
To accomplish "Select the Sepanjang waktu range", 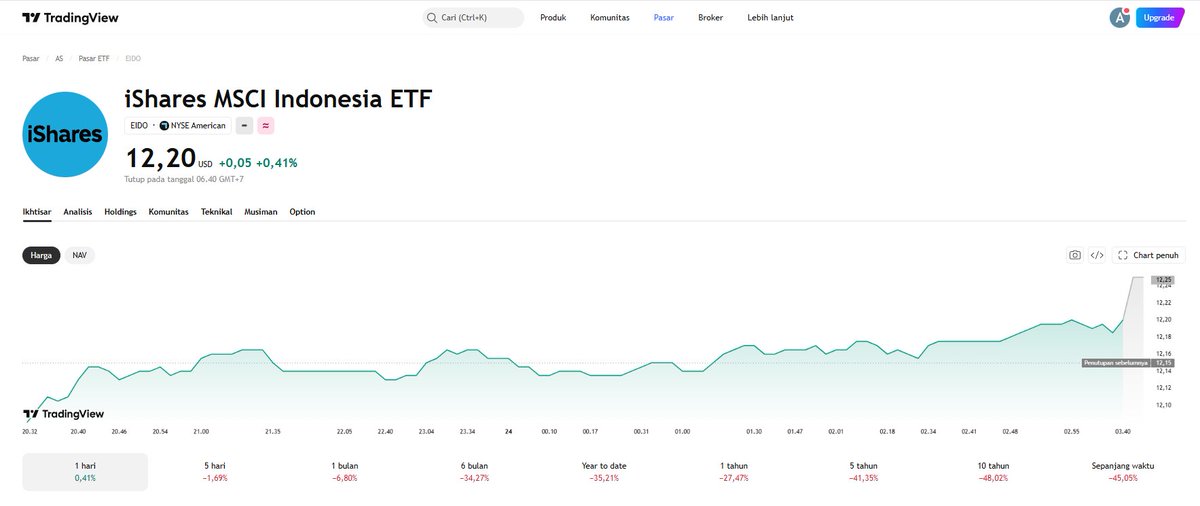I will coord(1122,472).
